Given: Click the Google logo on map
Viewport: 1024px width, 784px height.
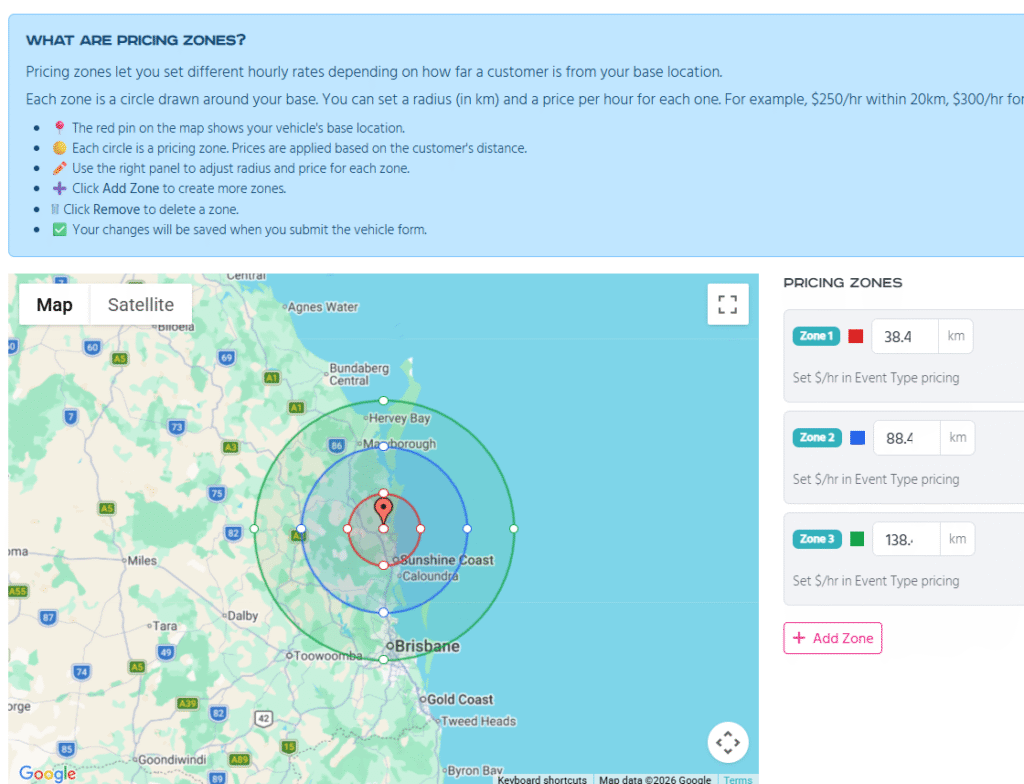Looking at the screenshot, I should (x=47, y=773).
